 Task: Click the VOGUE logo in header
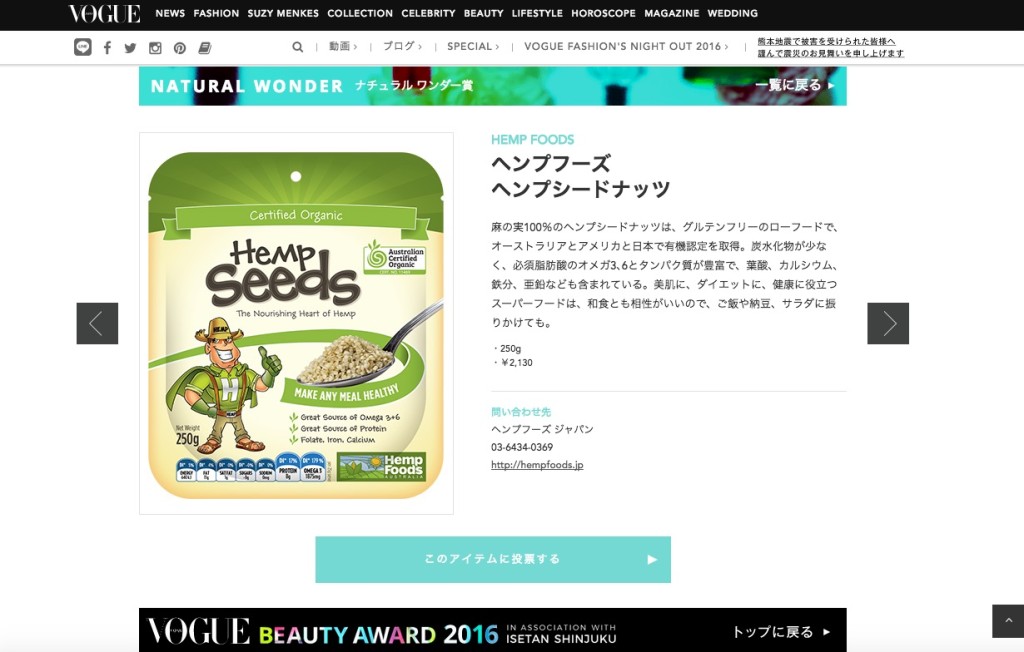pyautogui.click(x=104, y=13)
